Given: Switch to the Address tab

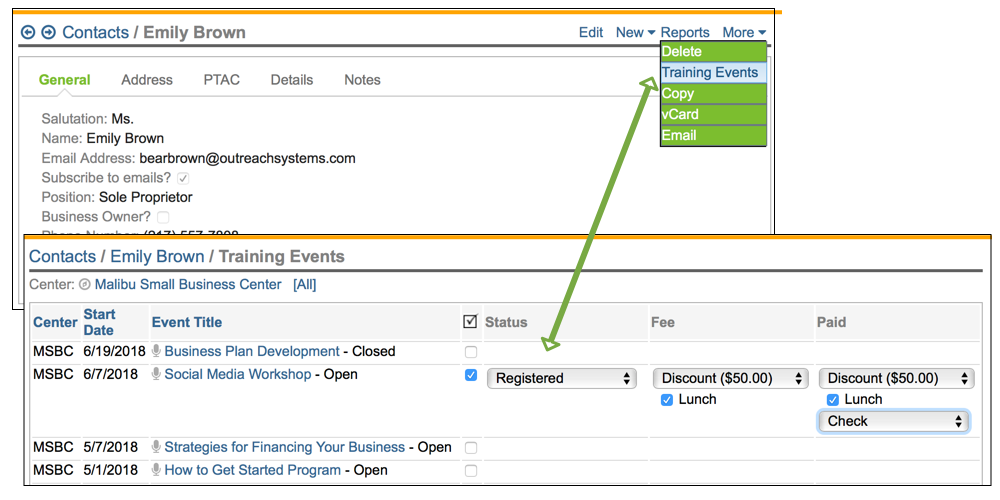Looking at the screenshot, I should [x=147, y=80].
